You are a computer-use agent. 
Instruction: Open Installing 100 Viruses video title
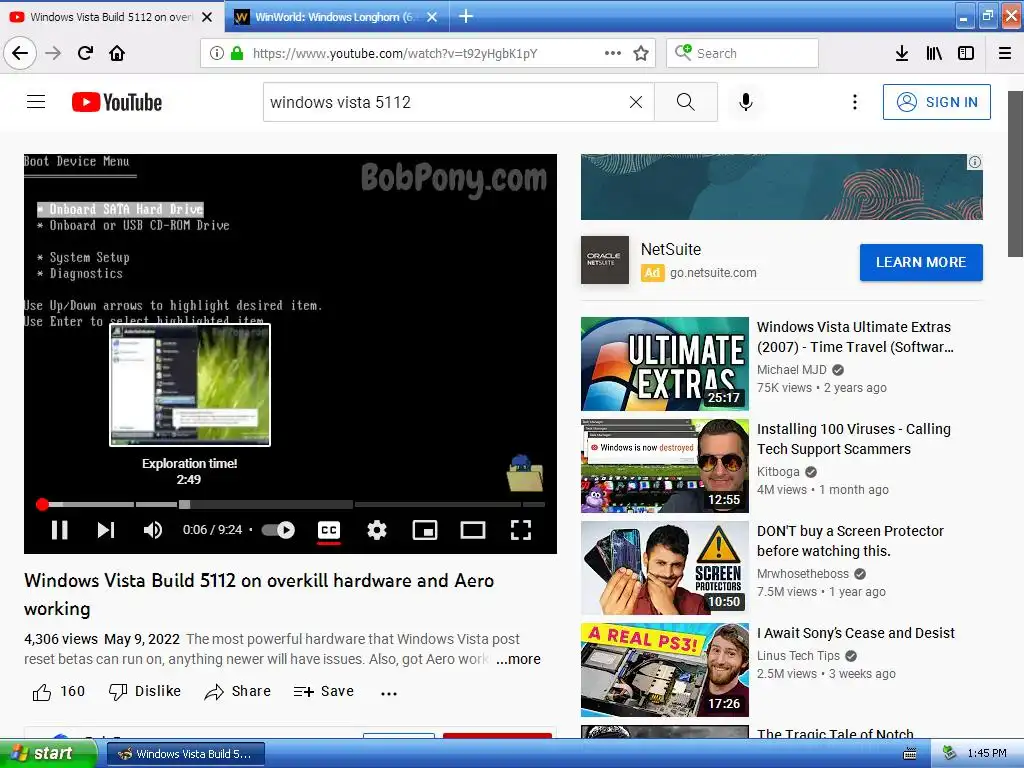click(854, 439)
